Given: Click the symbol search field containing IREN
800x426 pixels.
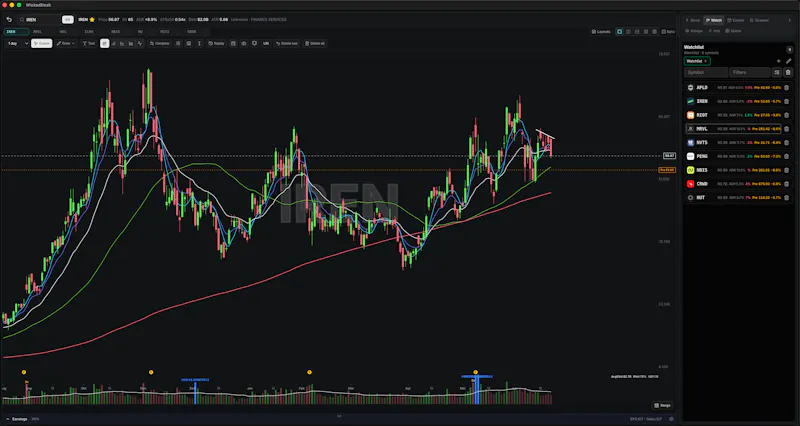Looking at the screenshot, I should [x=40, y=19].
